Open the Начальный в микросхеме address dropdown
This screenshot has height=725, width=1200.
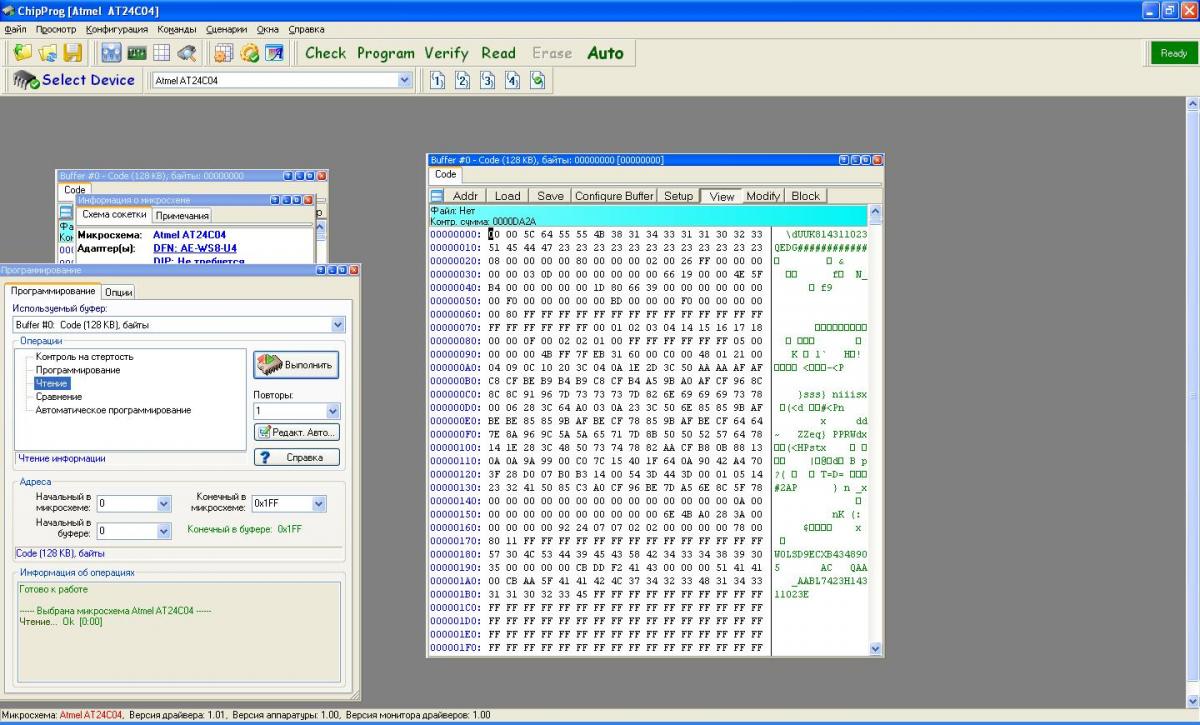coord(165,503)
